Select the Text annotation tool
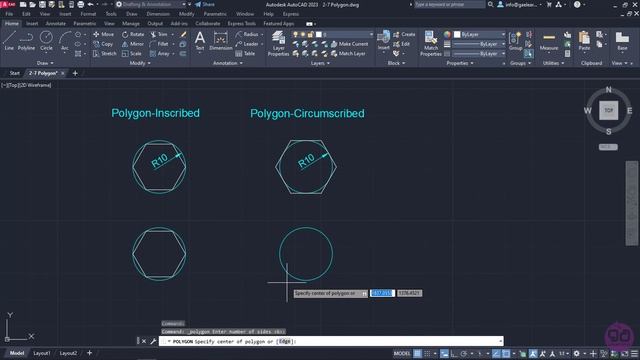This screenshot has height=360, width=640. coord(200,41)
